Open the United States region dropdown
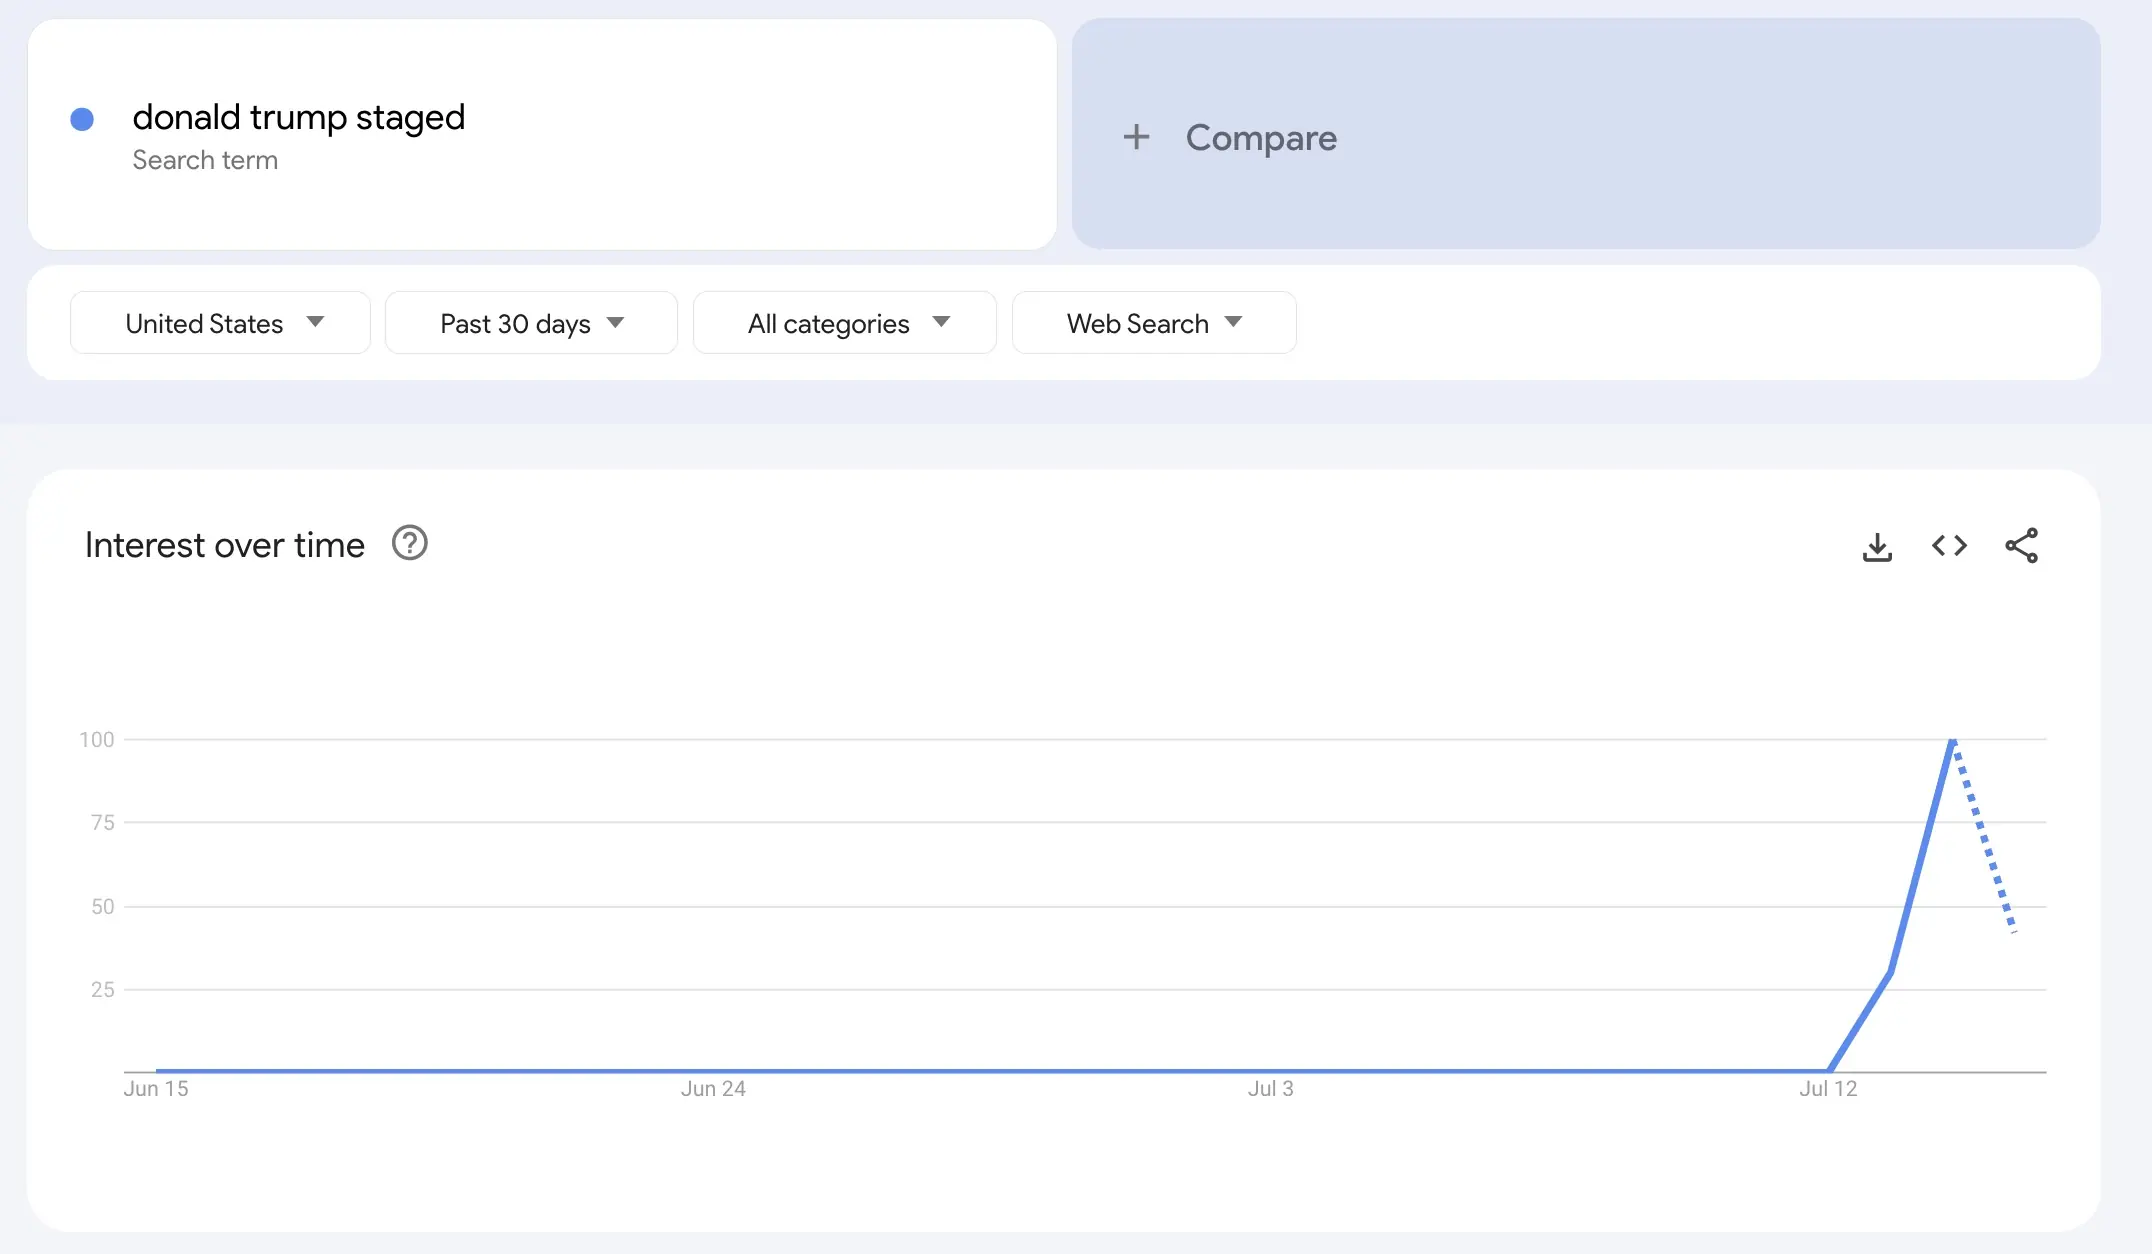Image resolution: width=2152 pixels, height=1254 pixels. pos(220,323)
